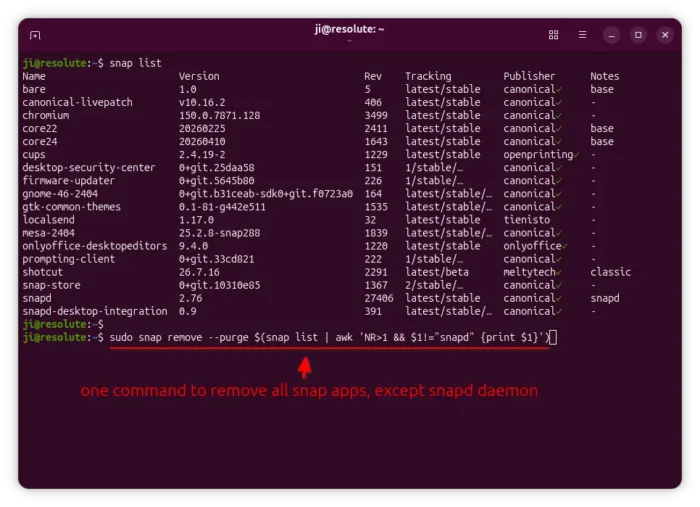Select the shotcut package name

(x=42, y=272)
